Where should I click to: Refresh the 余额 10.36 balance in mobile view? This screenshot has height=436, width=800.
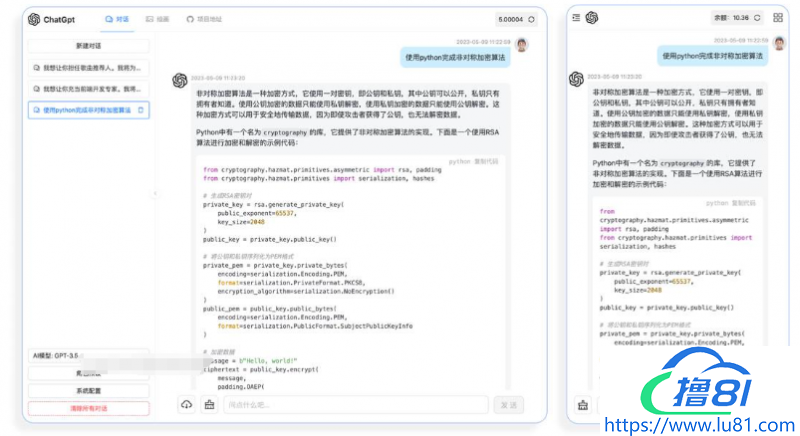(x=758, y=17)
